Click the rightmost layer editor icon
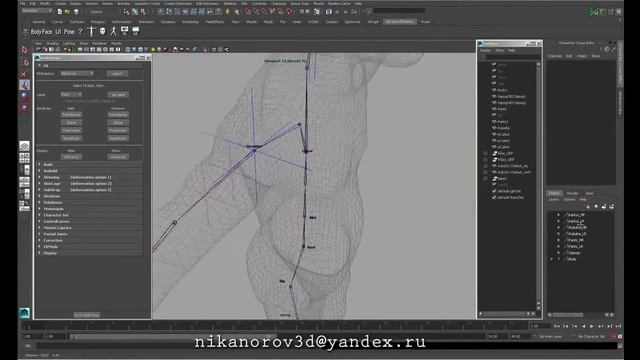Viewport: 640px width, 360px height. click(x=611, y=207)
